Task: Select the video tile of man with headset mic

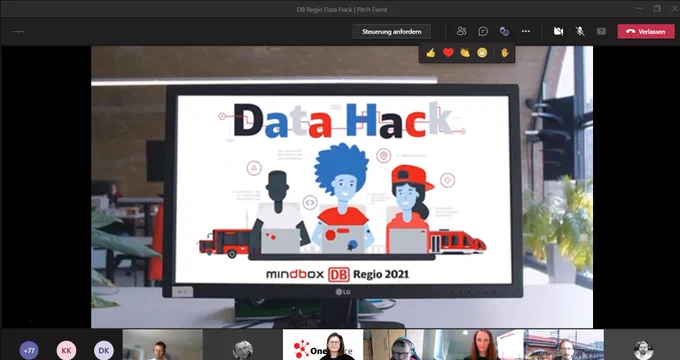Action: (x=163, y=345)
